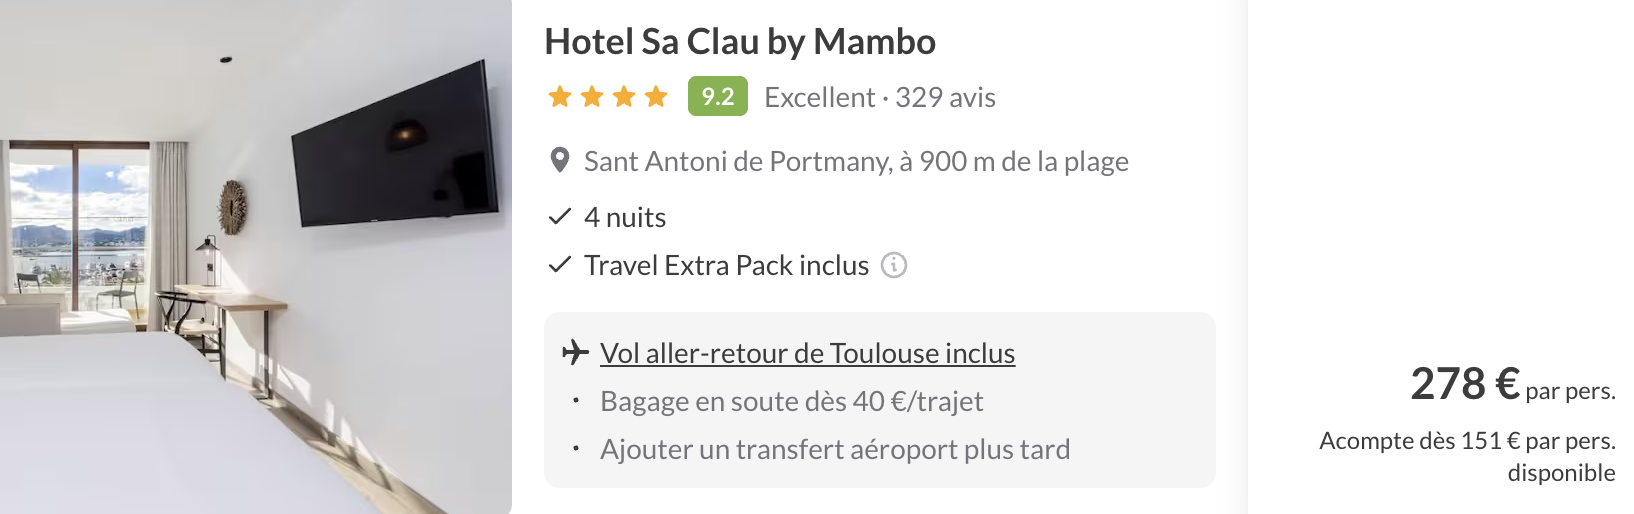The width and height of the screenshot is (1634, 514).
Task: Click the fourth orange rating star
Action: tap(656, 97)
